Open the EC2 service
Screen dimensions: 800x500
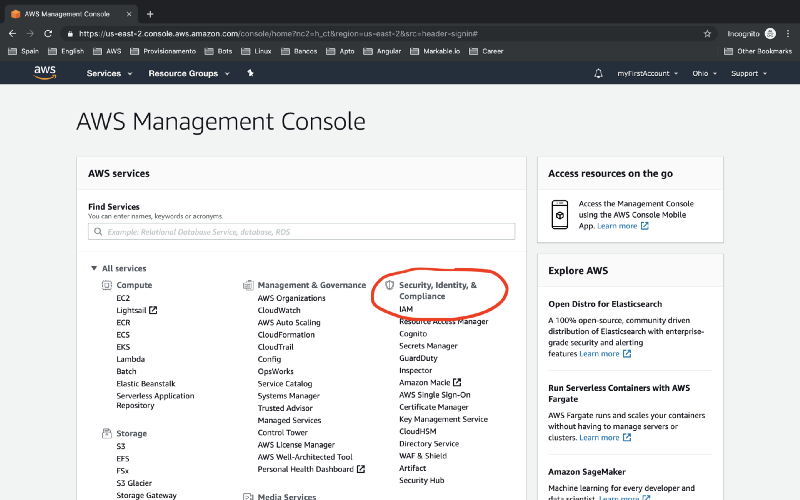(x=123, y=298)
